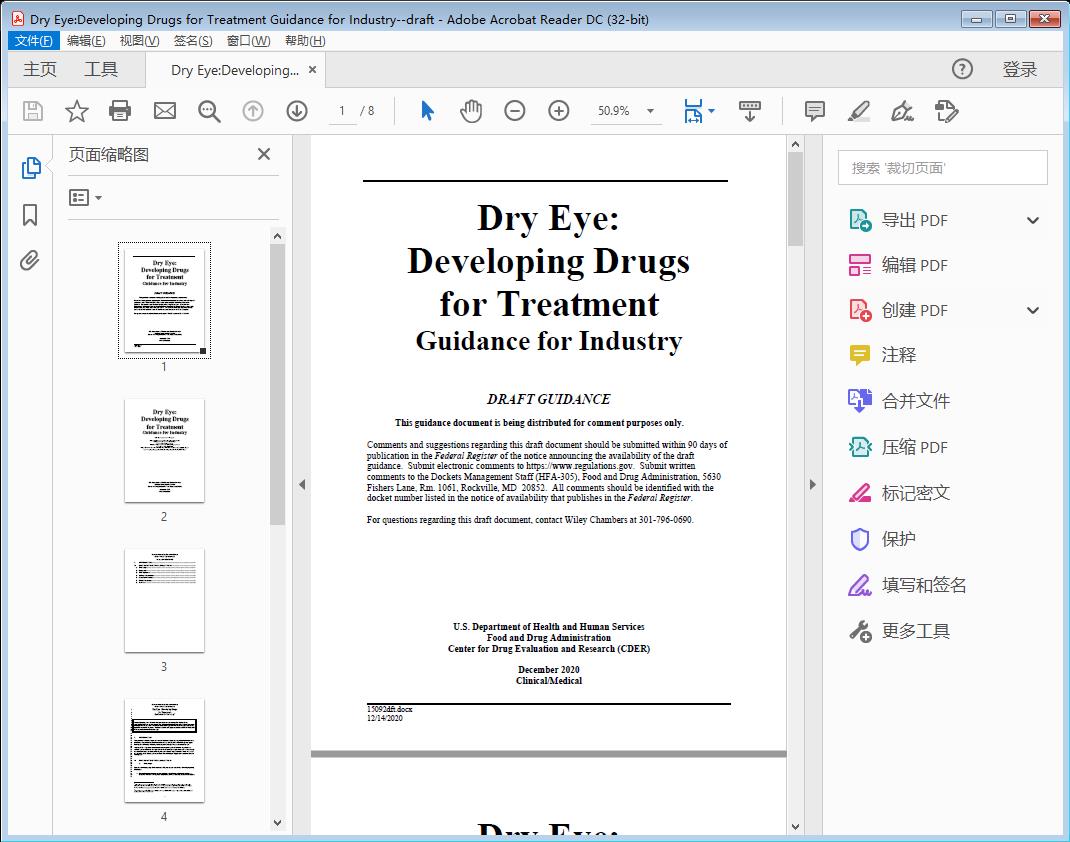Print the current PDF document
Image resolution: width=1070 pixels, height=842 pixels.
[x=120, y=110]
